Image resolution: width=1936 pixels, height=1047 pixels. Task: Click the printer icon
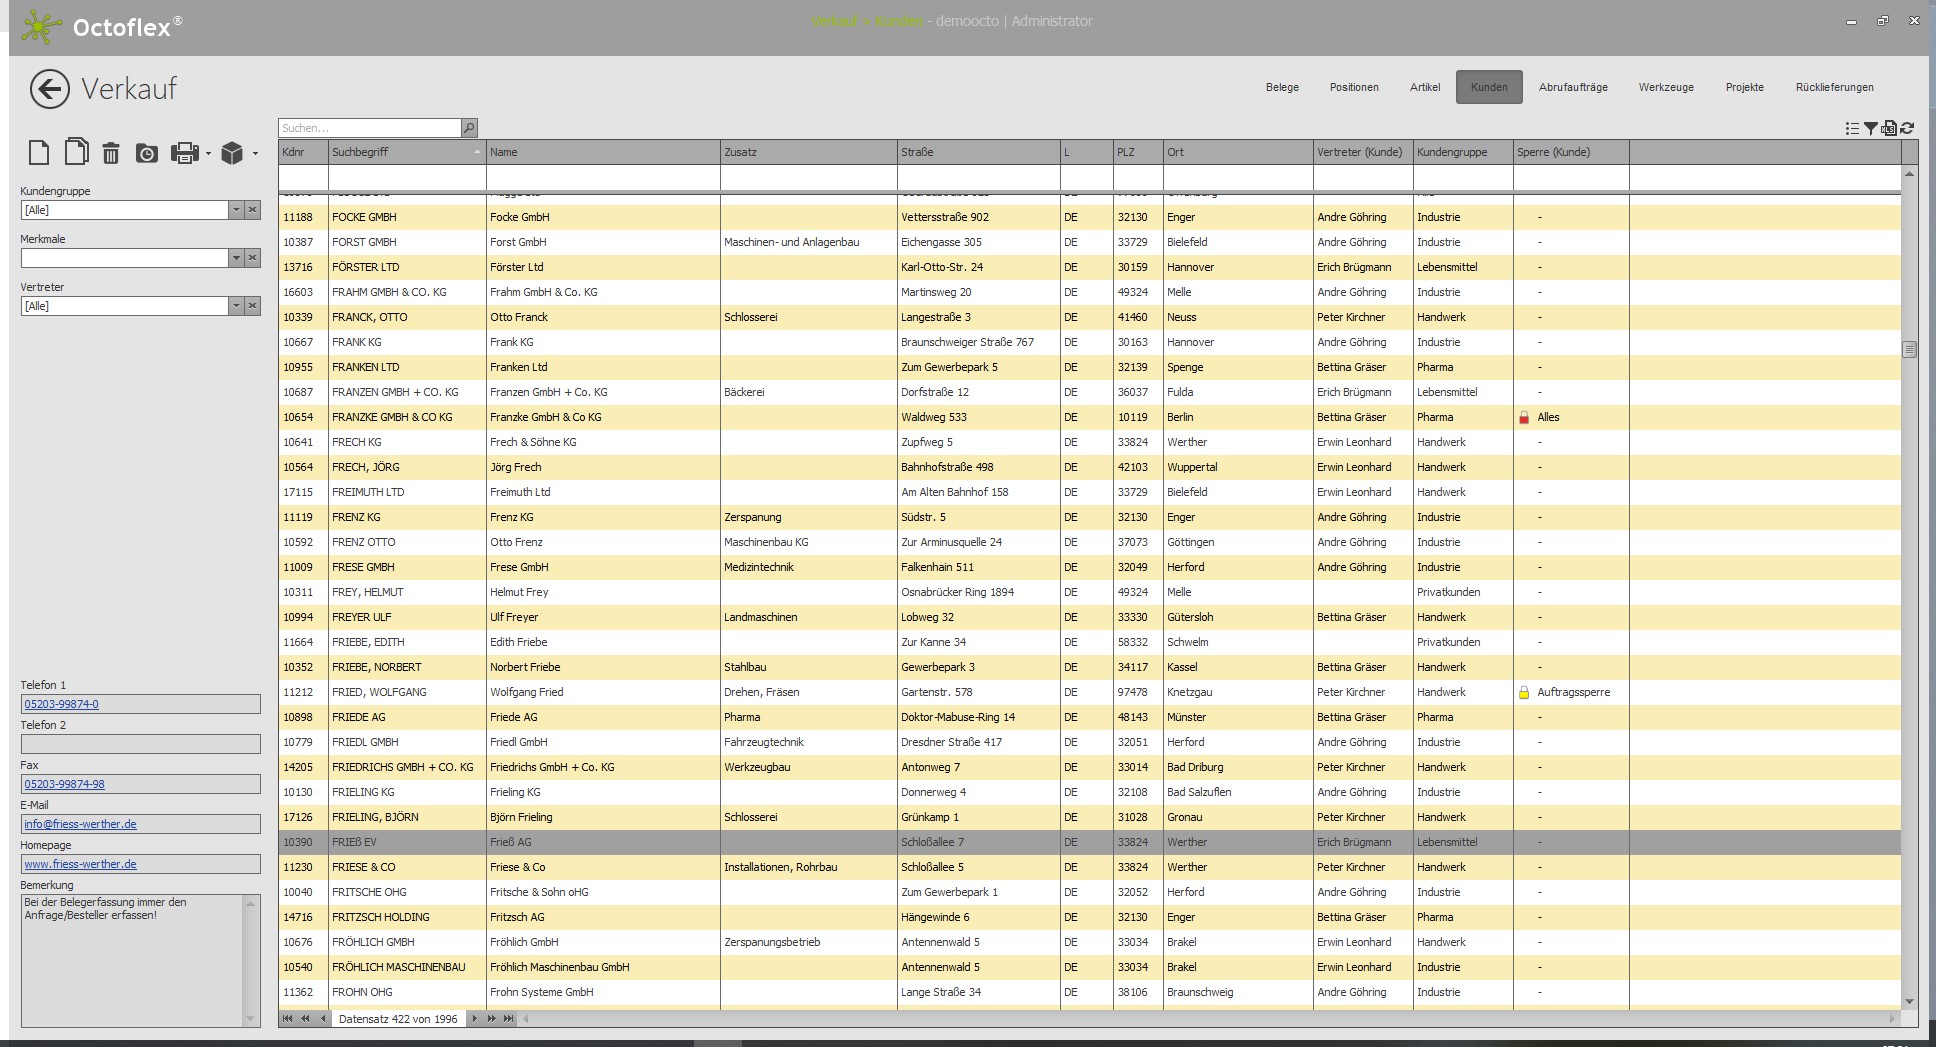(x=184, y=153)
